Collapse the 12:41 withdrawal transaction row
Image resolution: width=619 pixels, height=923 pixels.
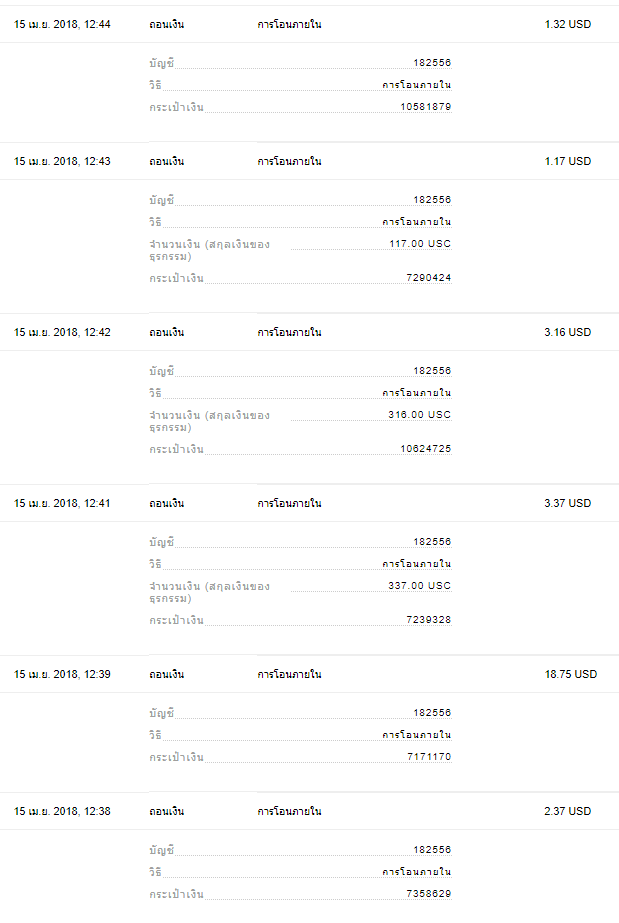(310, 503)
